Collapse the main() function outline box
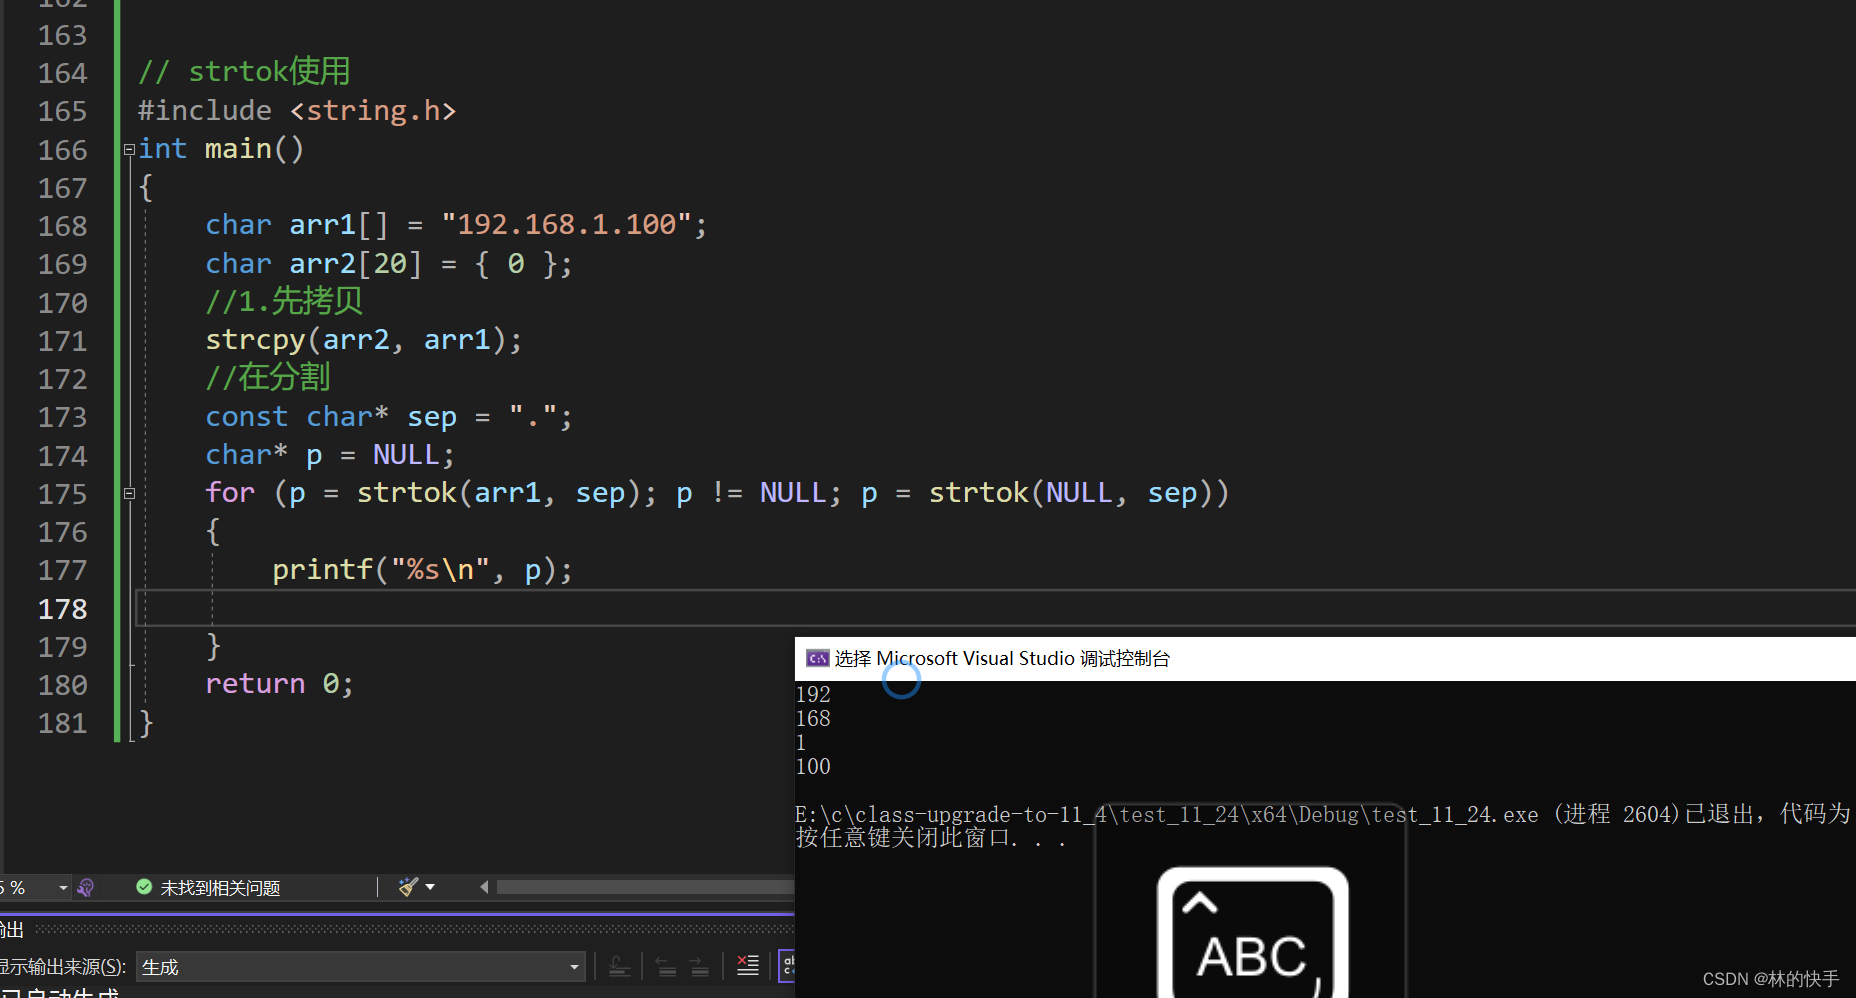 [x=129, y=150]
